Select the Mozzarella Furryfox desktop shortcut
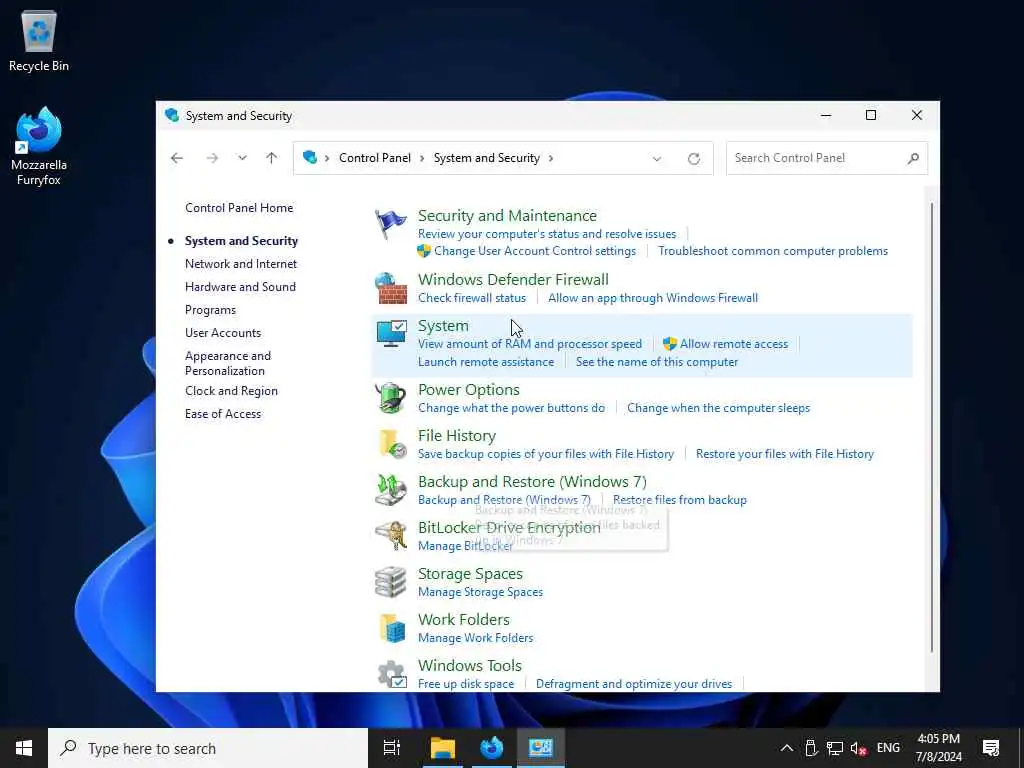Viewport: 1024px width, 768px height. coord(39,147)
